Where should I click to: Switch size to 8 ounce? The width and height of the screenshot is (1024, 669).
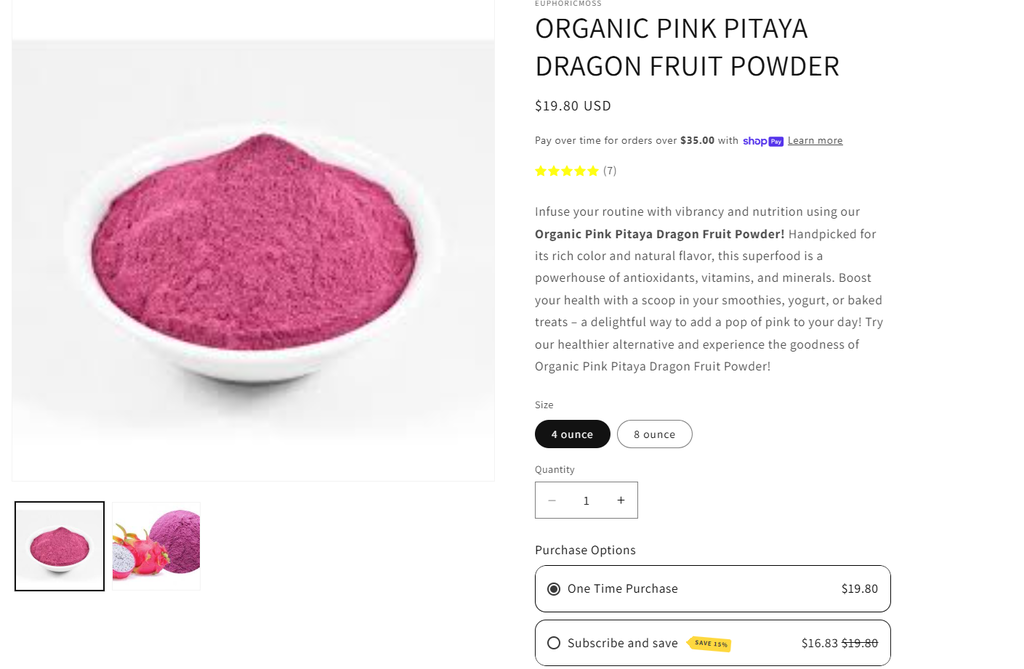[654, 434]
